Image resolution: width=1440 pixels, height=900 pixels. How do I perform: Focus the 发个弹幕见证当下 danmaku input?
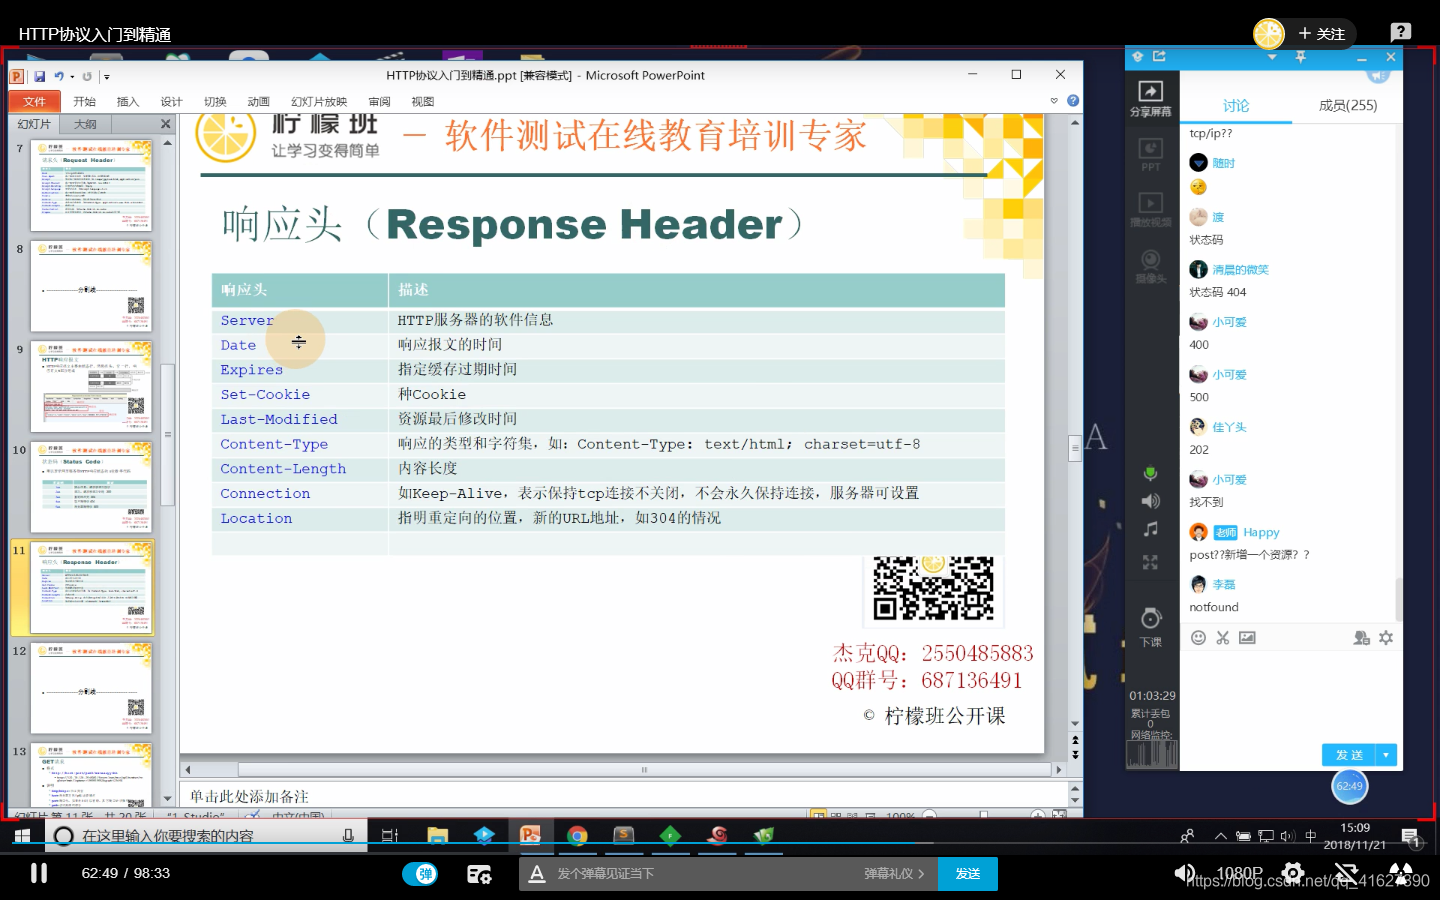coord(700,874)
